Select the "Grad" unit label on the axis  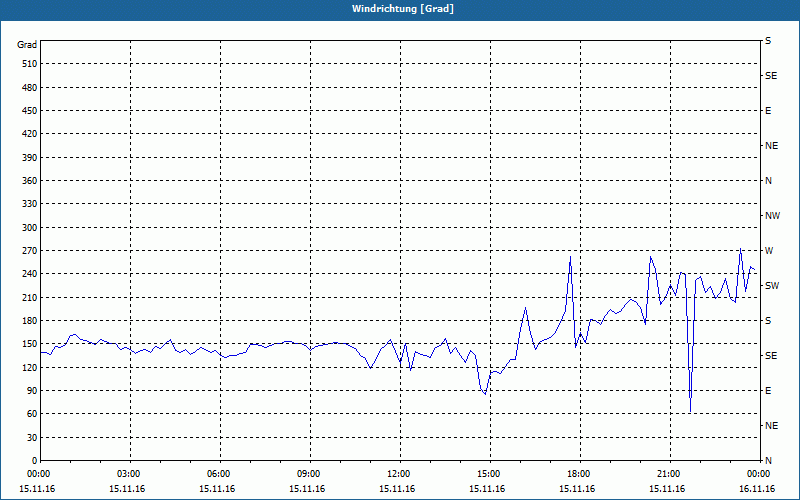click(x=27, y=45)
